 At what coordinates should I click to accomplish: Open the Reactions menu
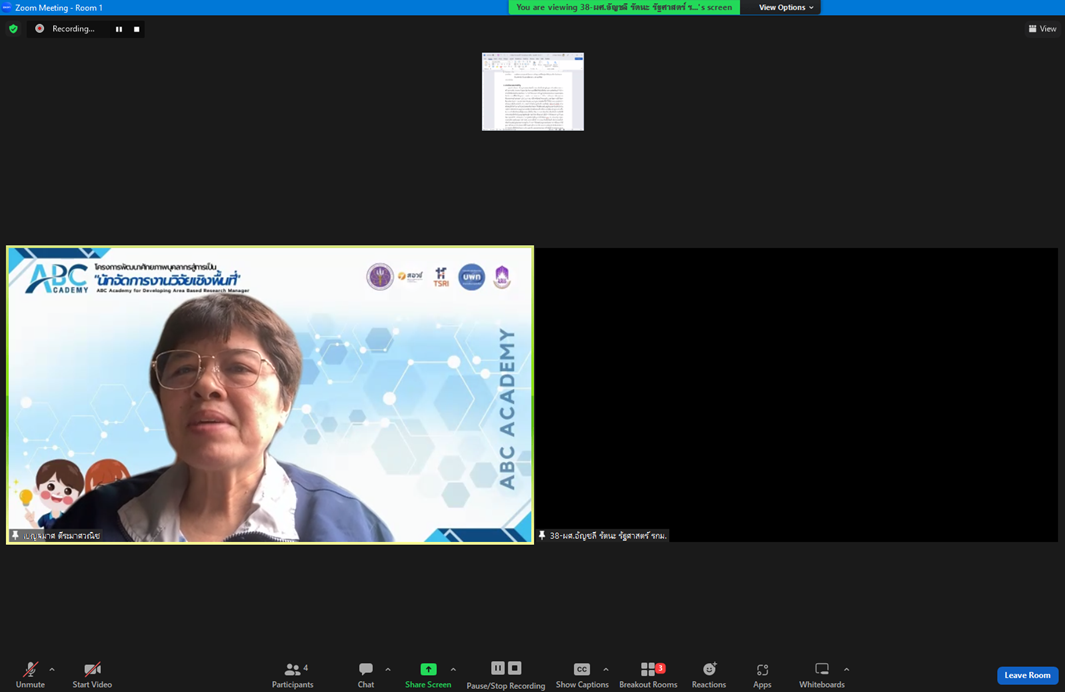click(709, 674)
